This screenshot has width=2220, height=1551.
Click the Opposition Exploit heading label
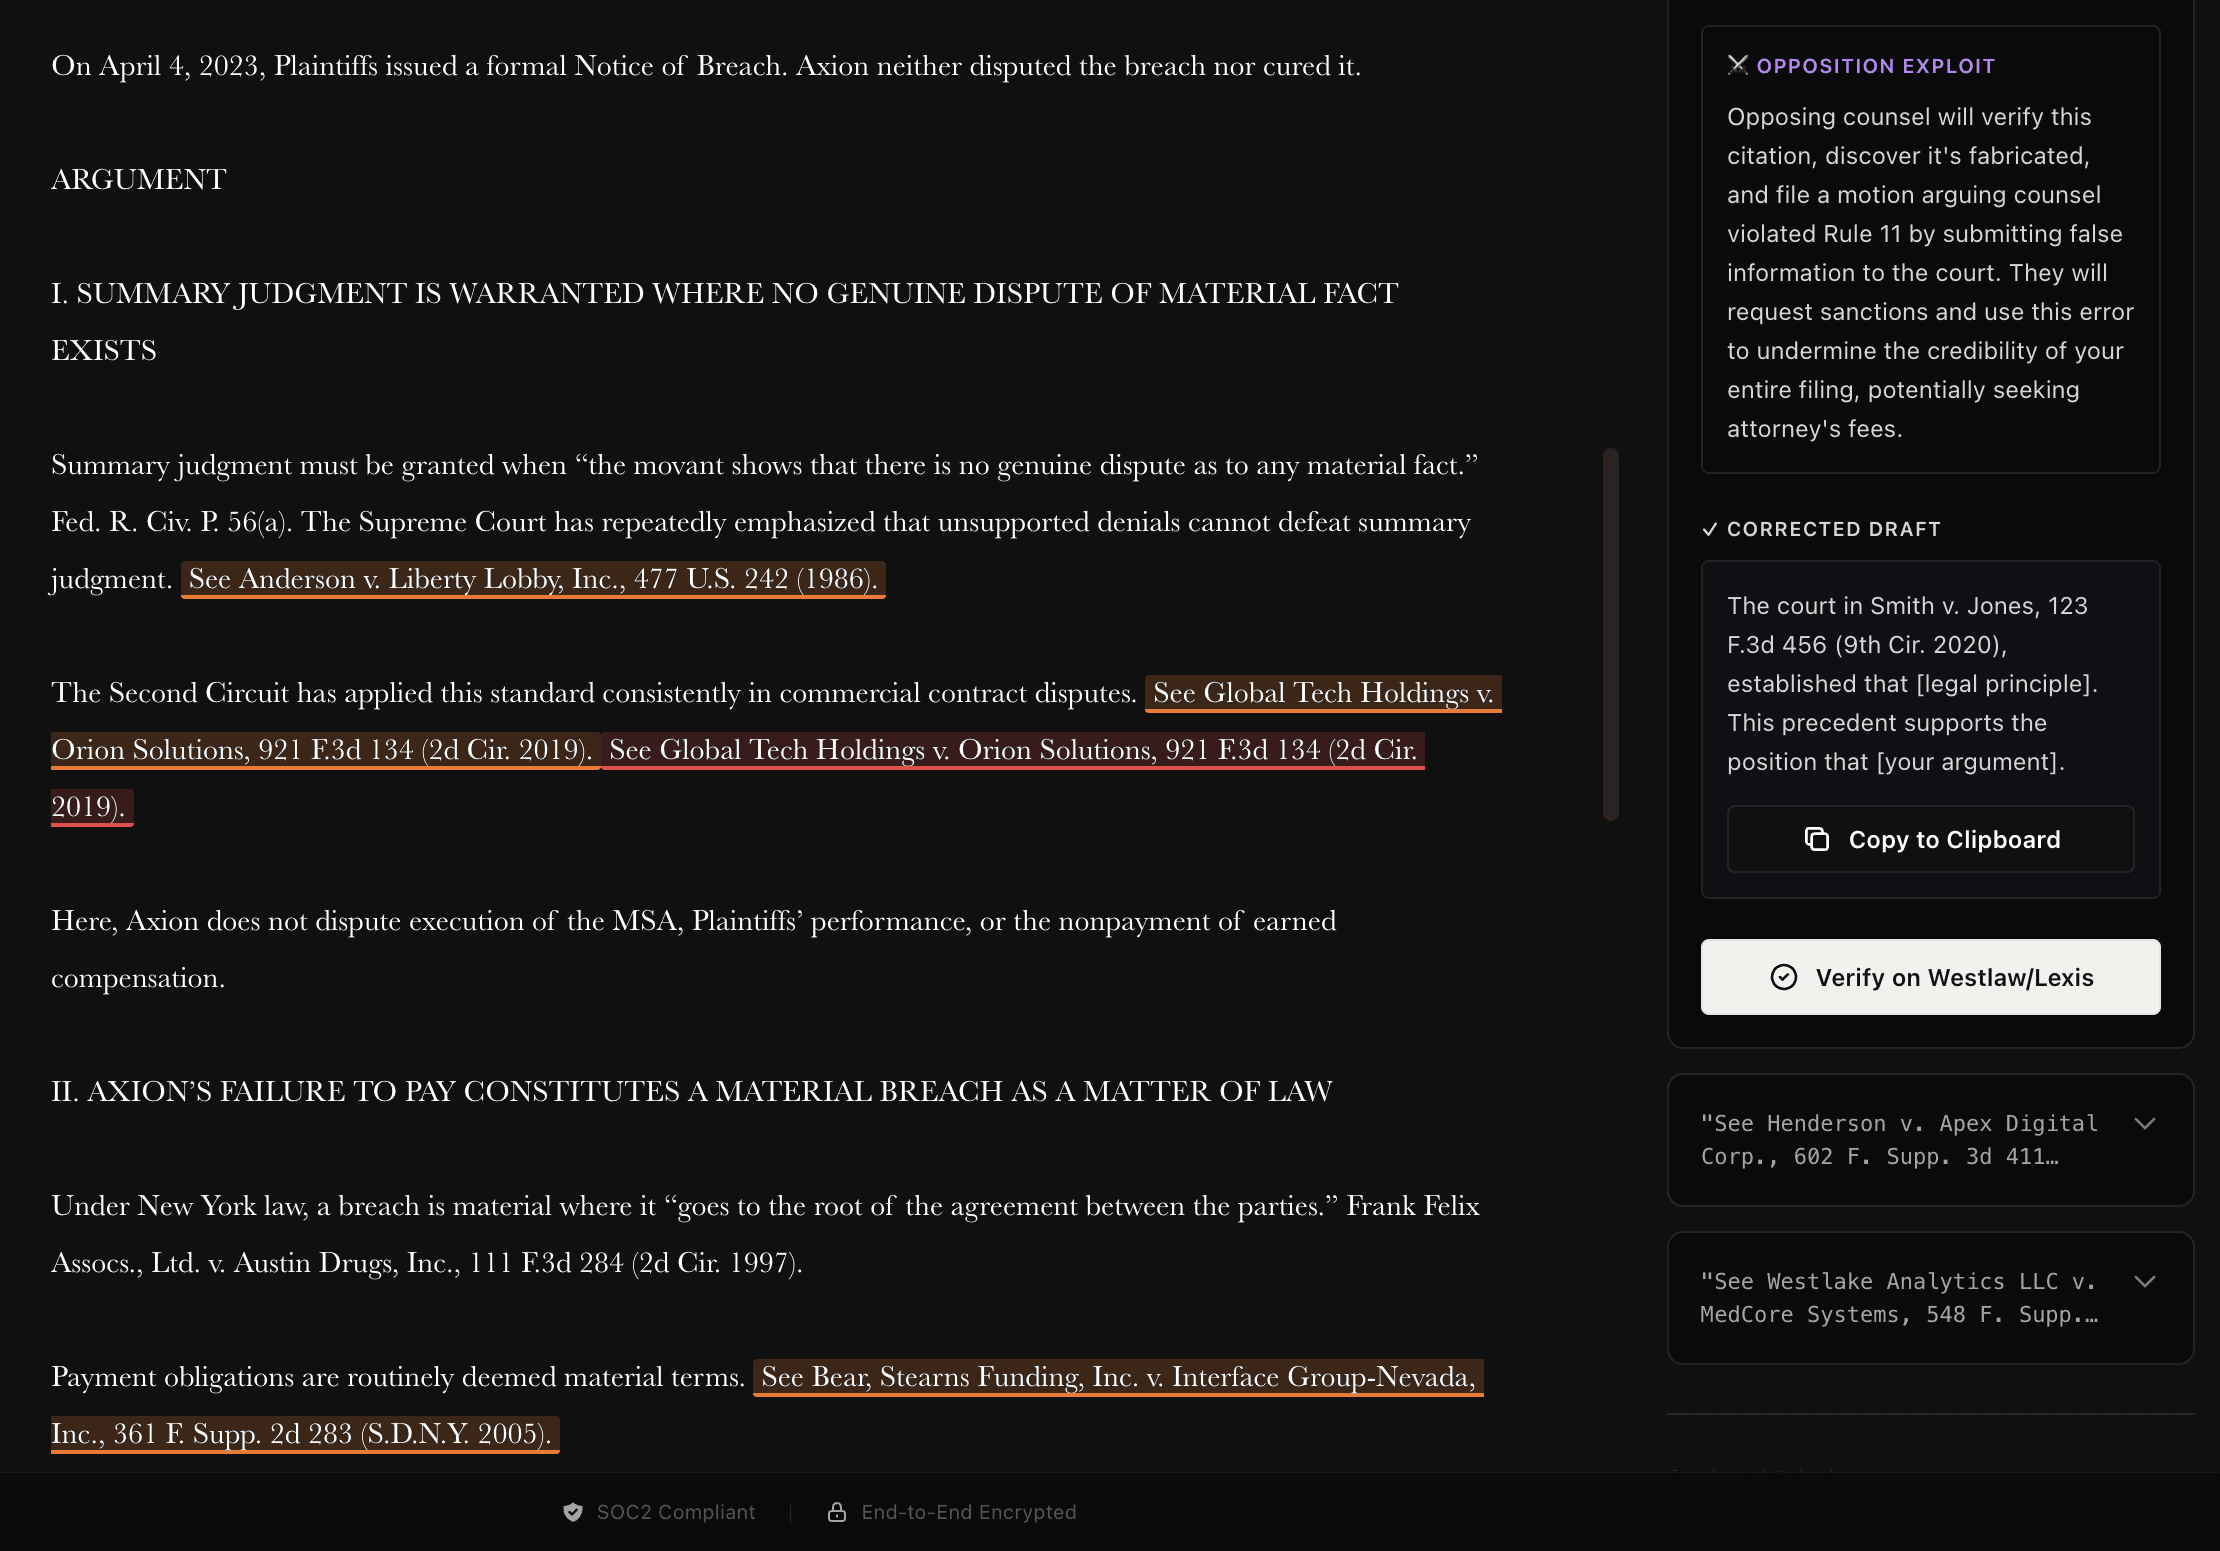coord(1875,66)
